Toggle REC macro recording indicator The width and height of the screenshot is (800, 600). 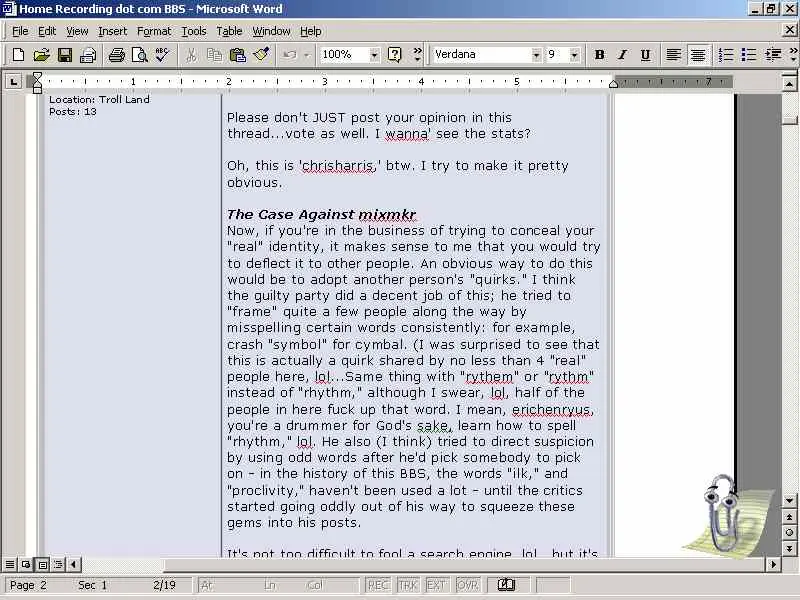click(378, 585)
